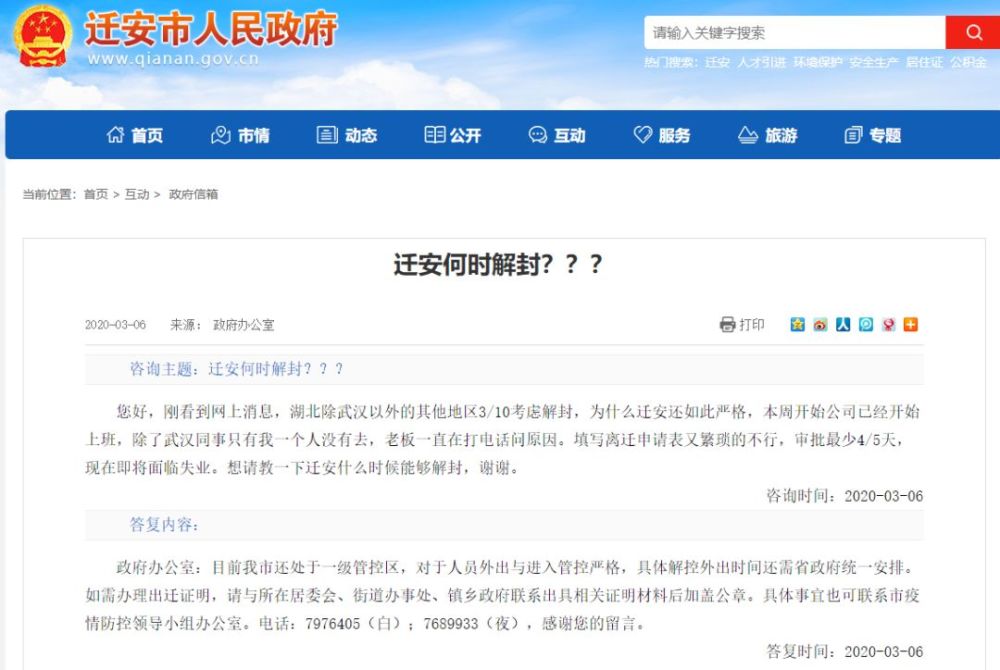Screen dimensions: 1000x670
Task: Click the red search magnifier button
Action: click(x=973, y=33)
